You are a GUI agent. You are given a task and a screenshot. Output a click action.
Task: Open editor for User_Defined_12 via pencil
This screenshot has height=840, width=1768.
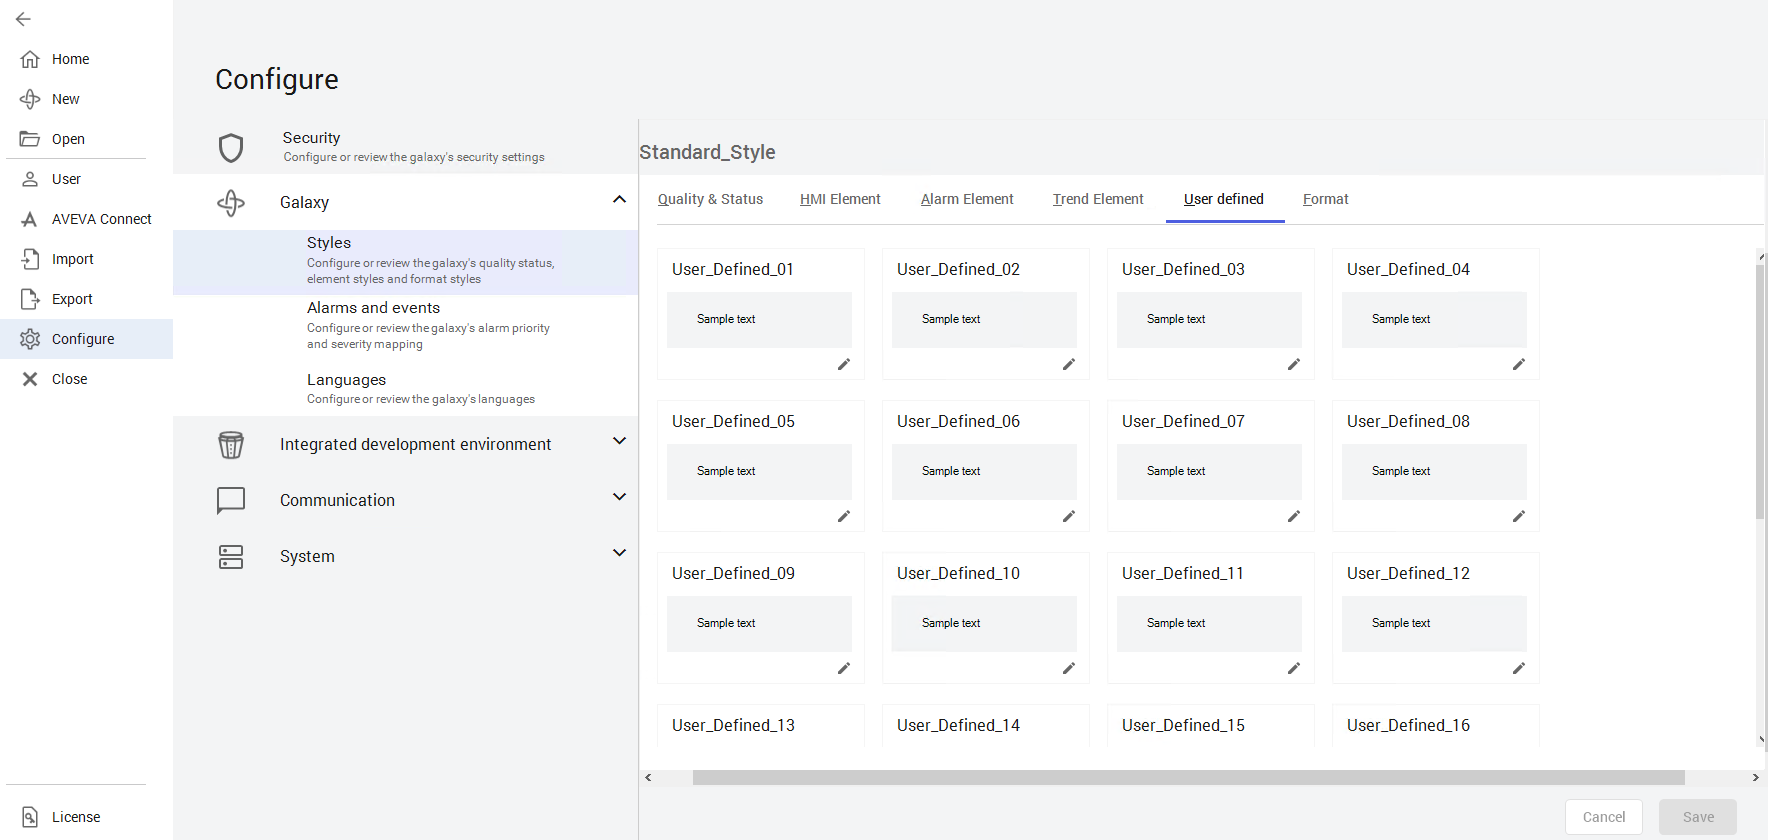click(1518, 668)
